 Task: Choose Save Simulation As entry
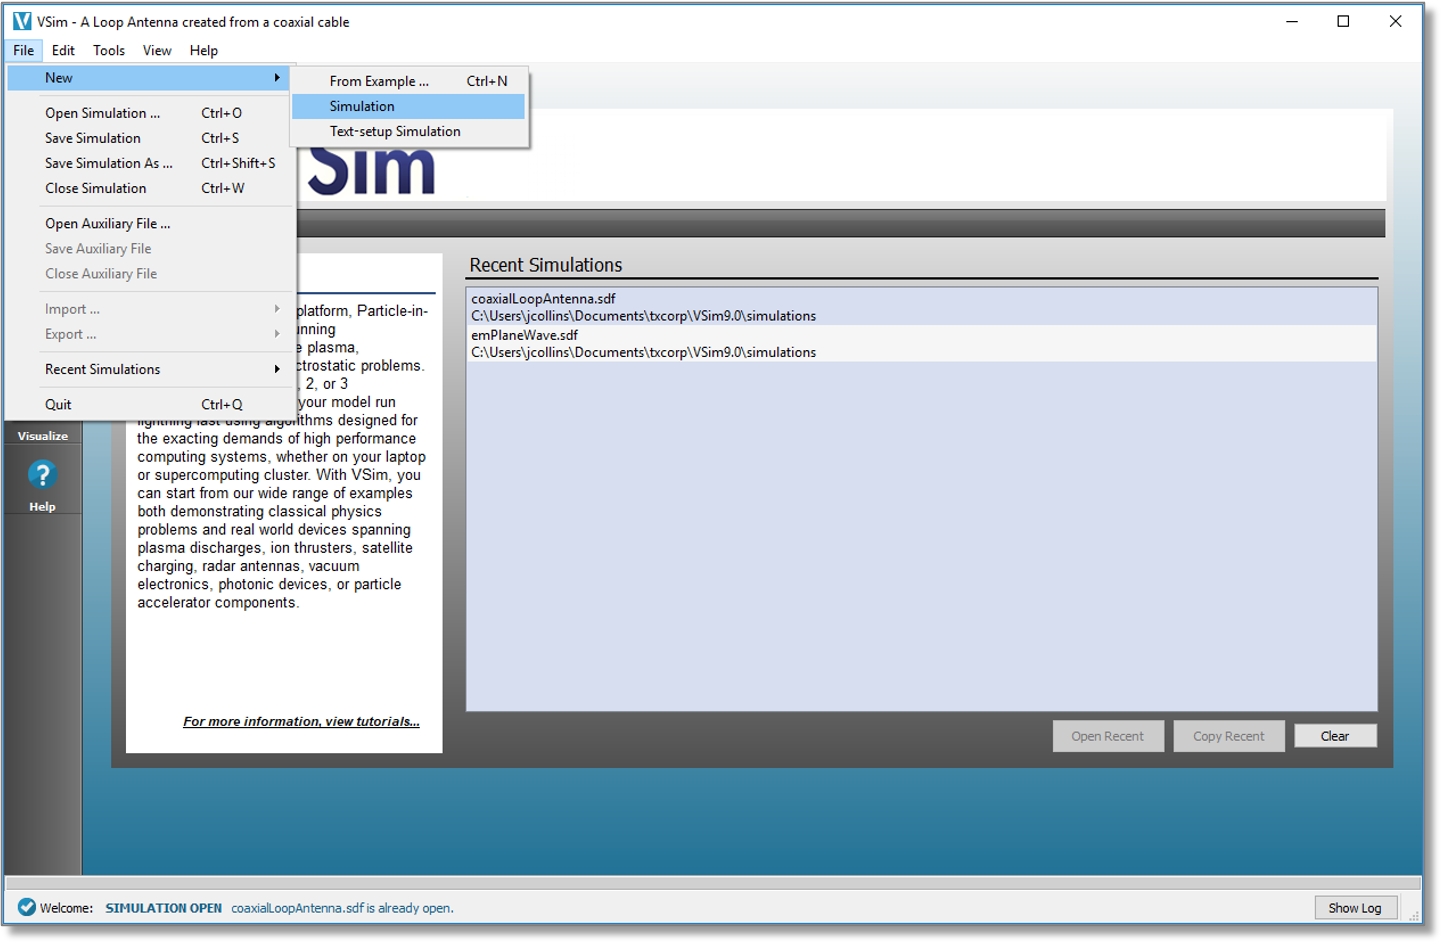[150, 163]
